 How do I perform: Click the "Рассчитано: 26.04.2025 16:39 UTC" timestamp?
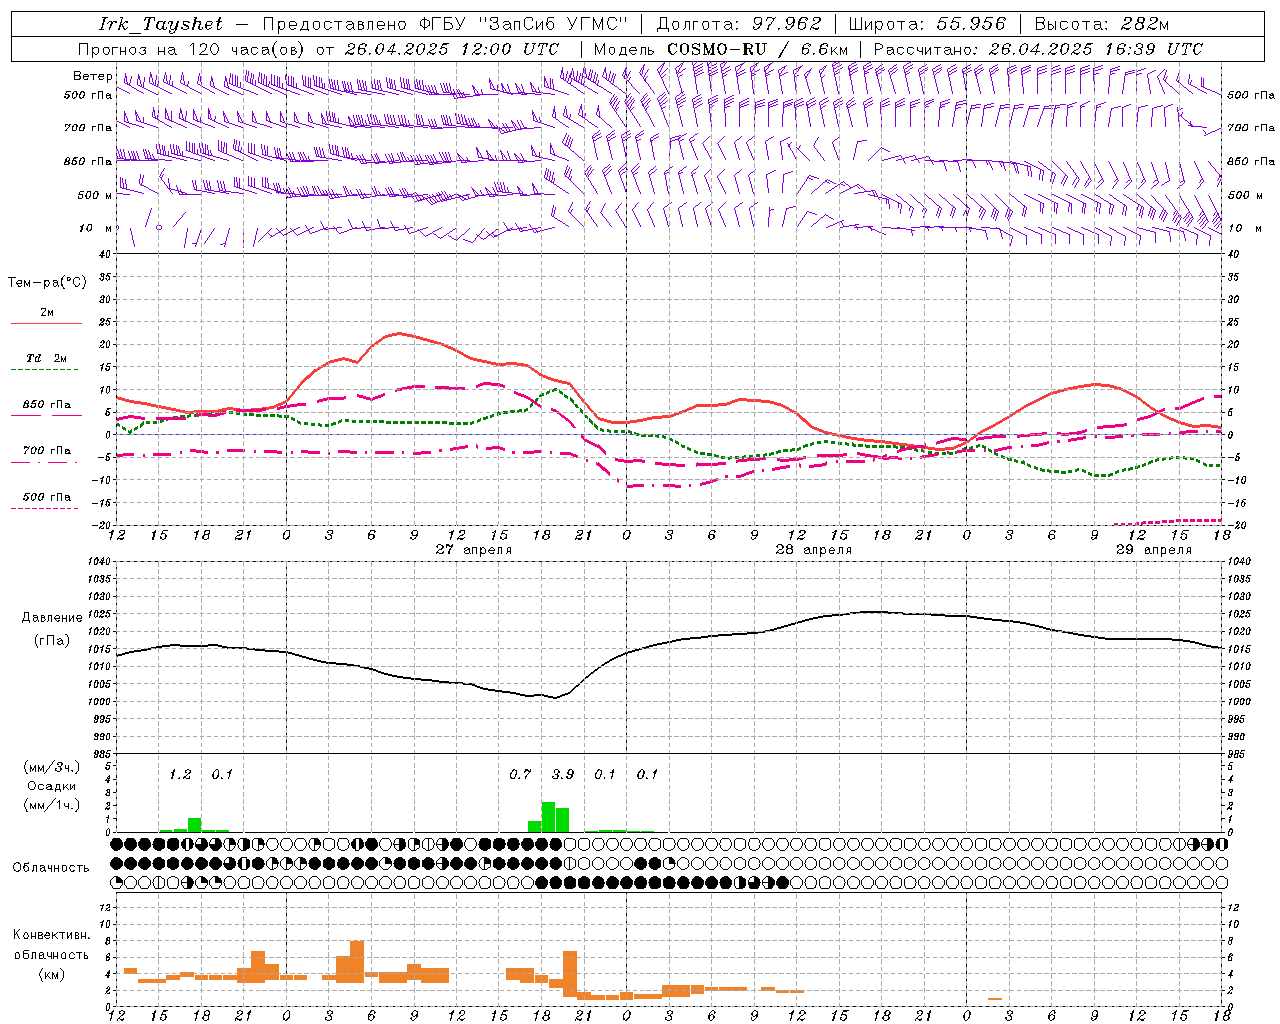[x=1038, y=49]
